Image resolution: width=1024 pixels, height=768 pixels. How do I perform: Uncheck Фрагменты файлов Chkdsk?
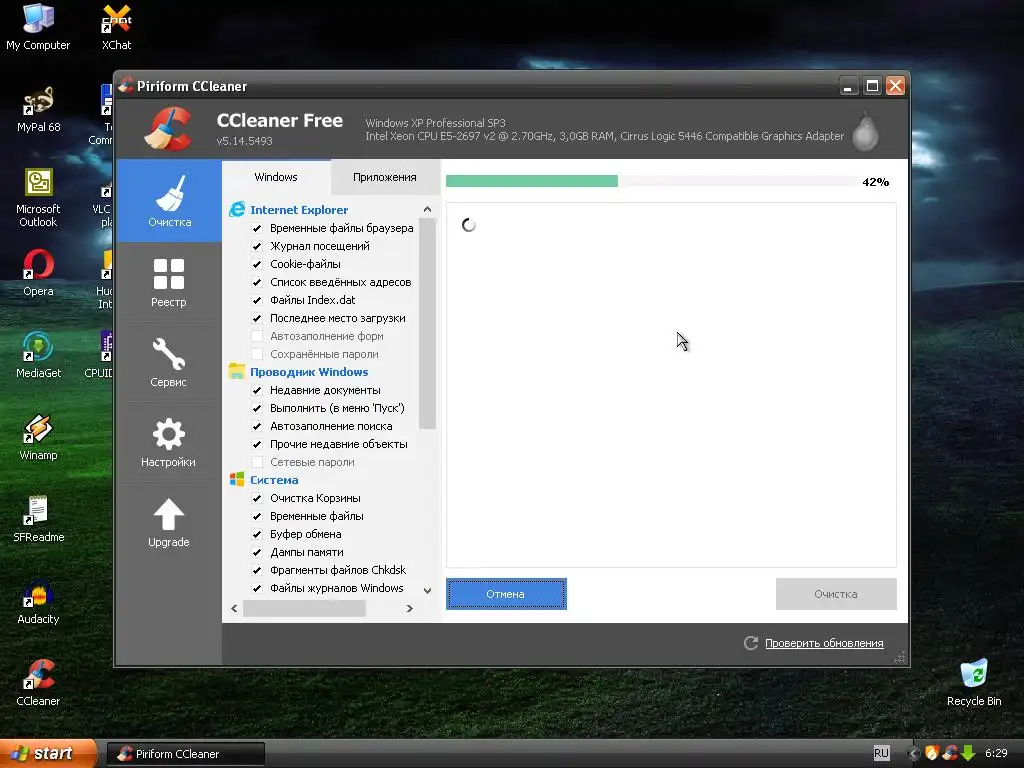click(257, 569)
